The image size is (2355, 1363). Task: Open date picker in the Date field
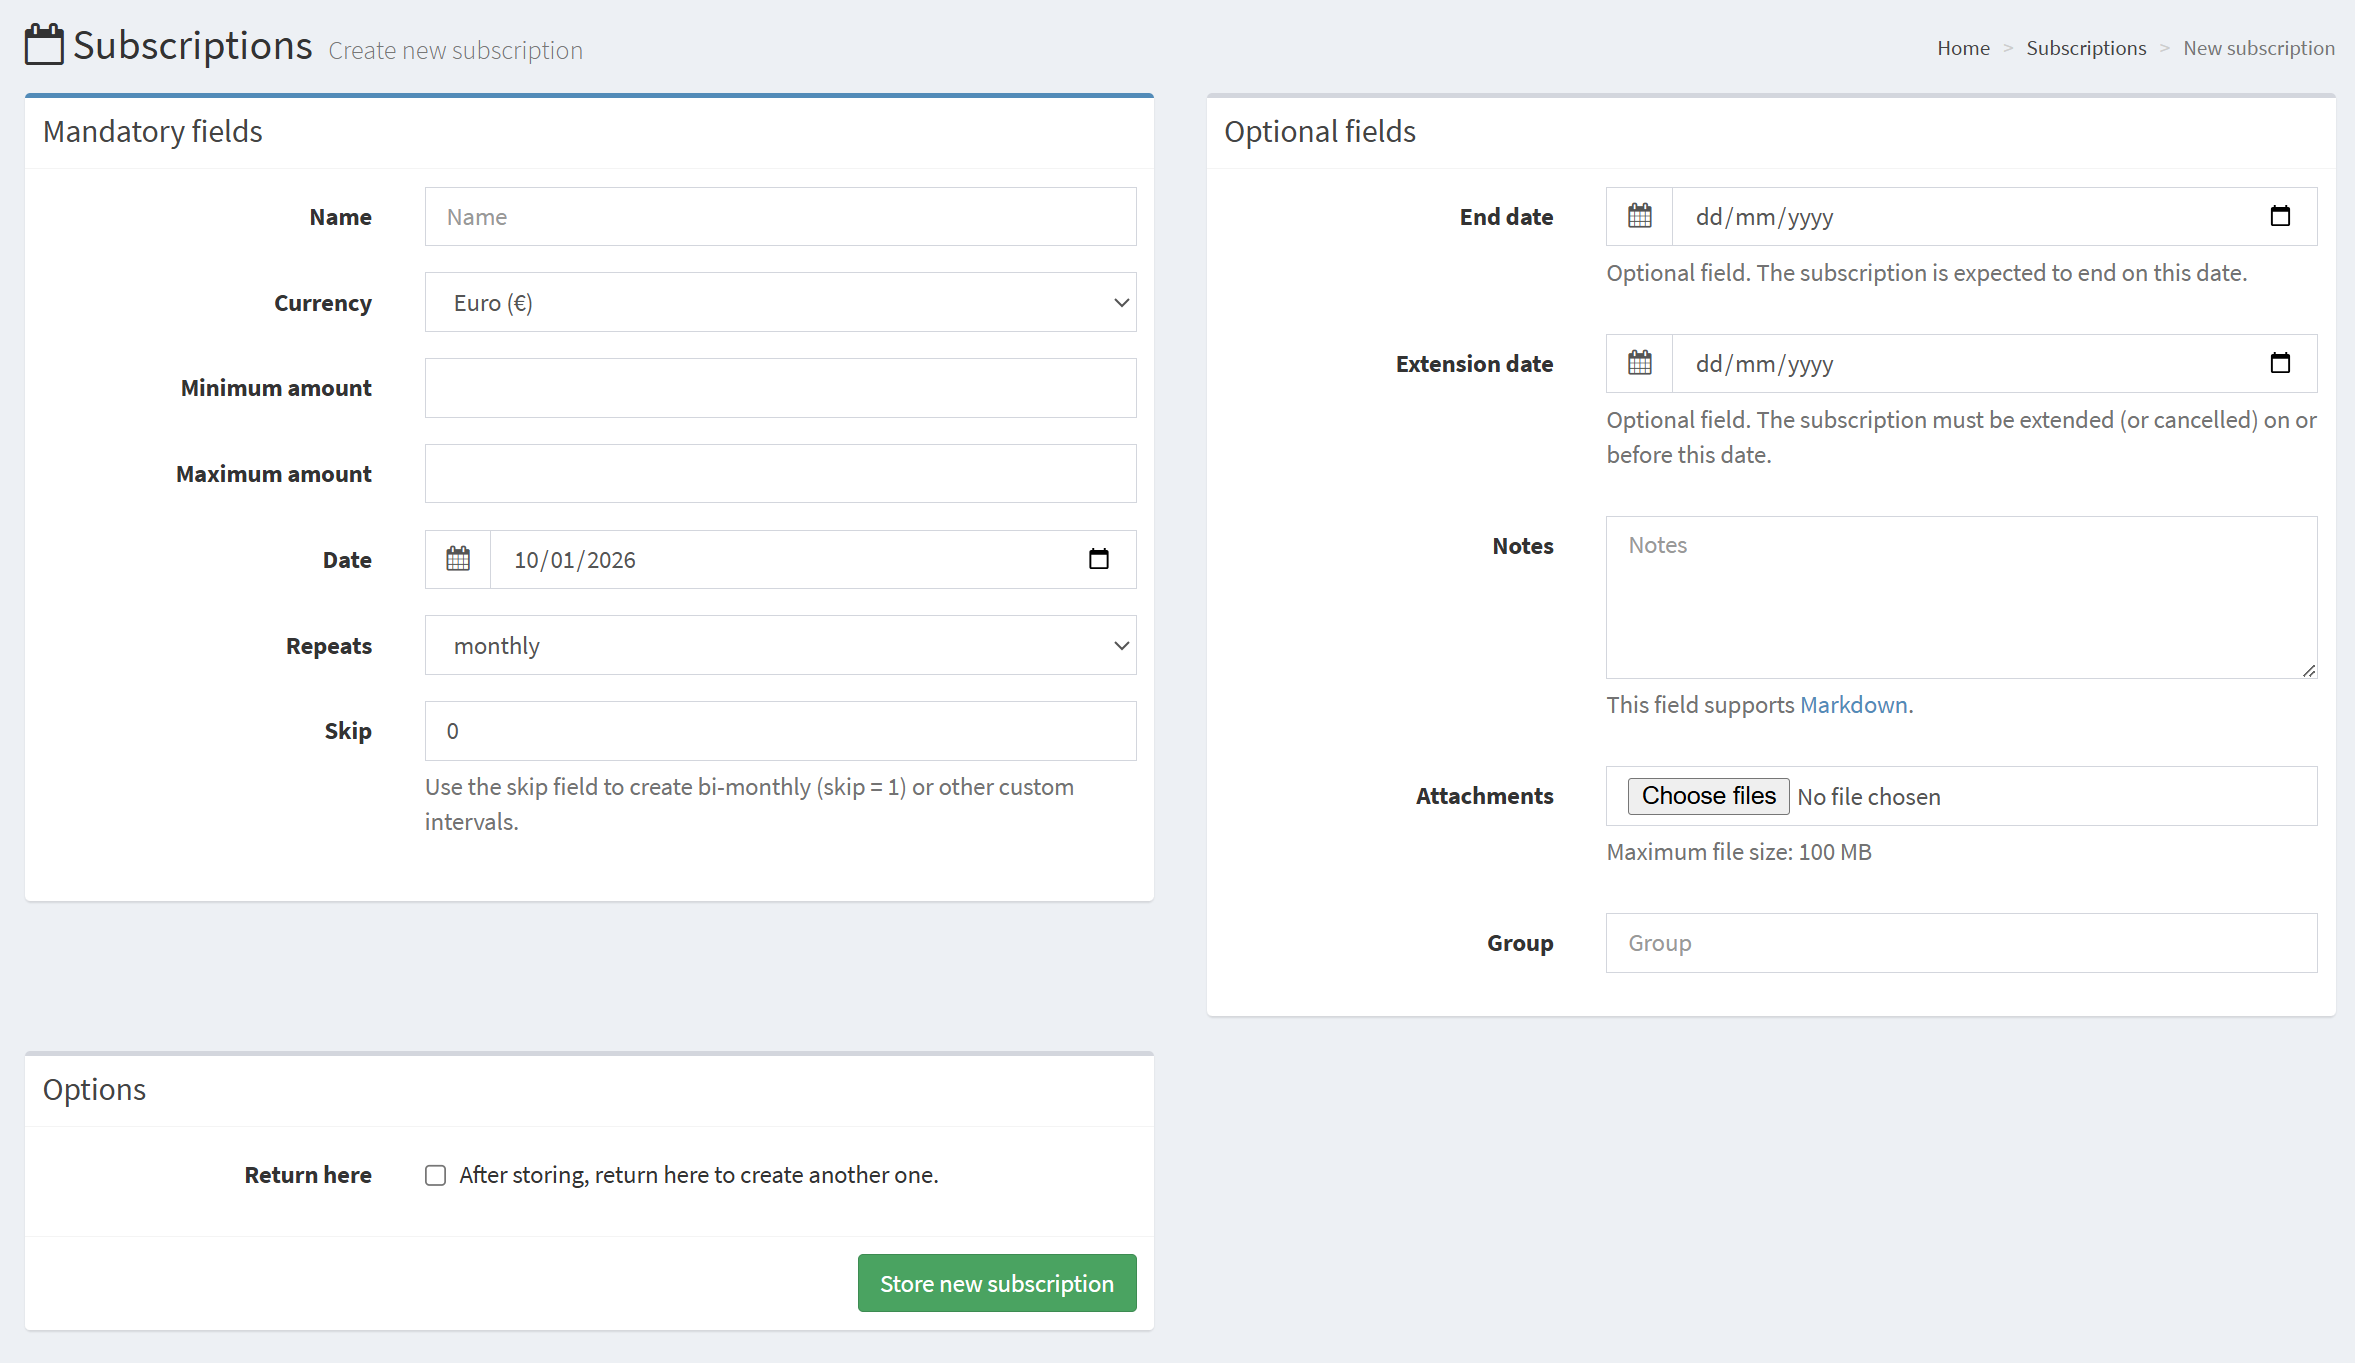point(1098,559)
